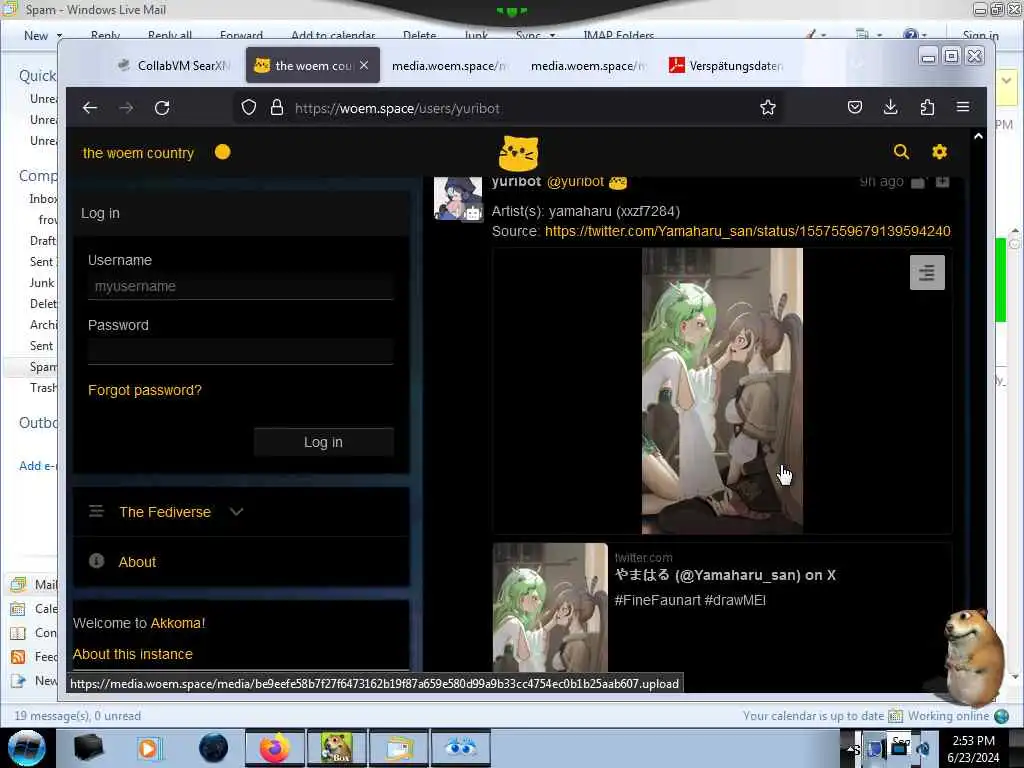Open Firefox downloads panel

(x=891, y=108)
